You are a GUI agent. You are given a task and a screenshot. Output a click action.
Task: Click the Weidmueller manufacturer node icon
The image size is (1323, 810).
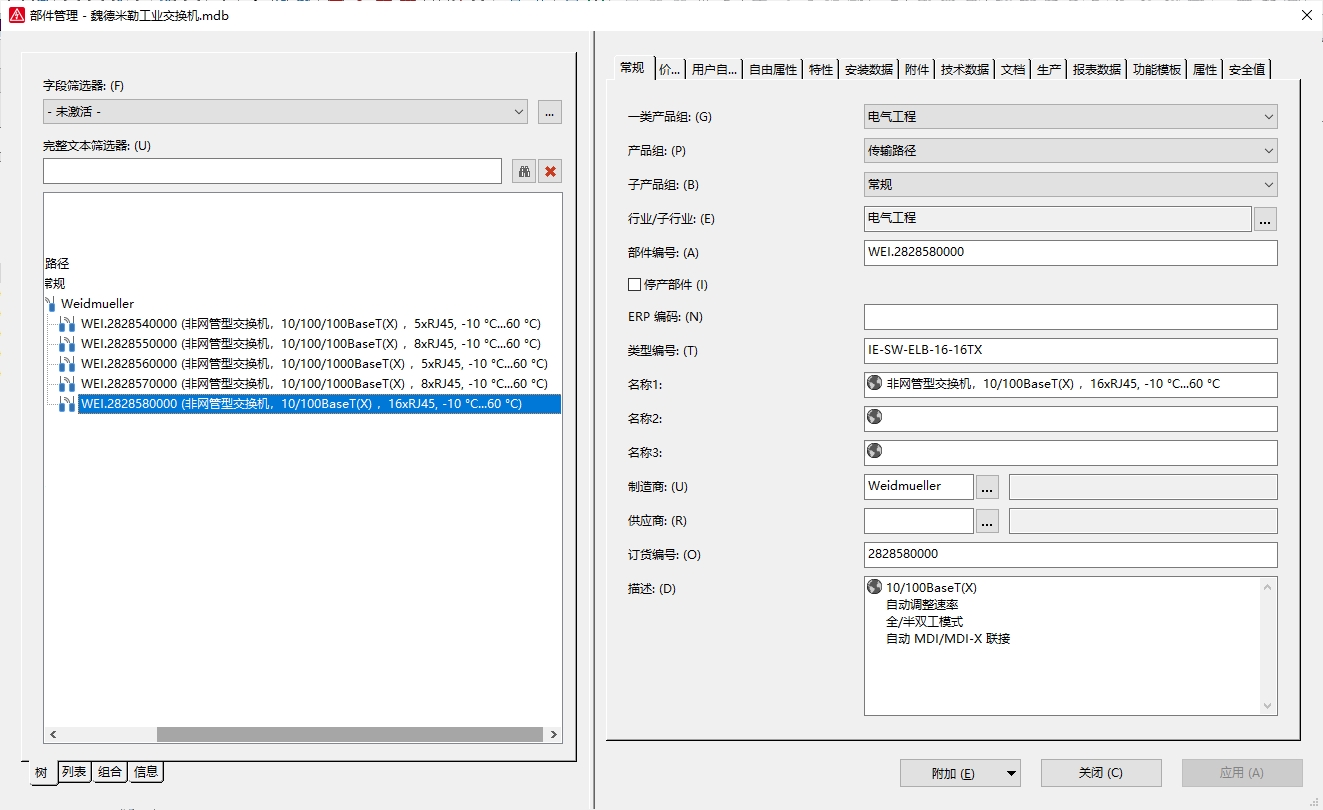50,303
